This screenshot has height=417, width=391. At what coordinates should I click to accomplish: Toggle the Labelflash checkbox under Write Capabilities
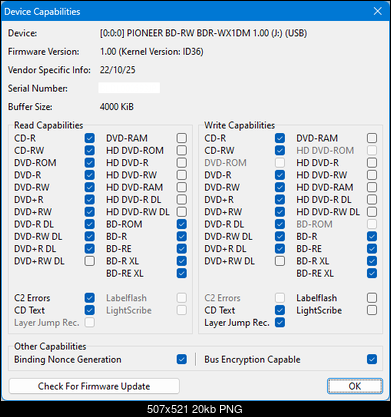coord(372,298)
